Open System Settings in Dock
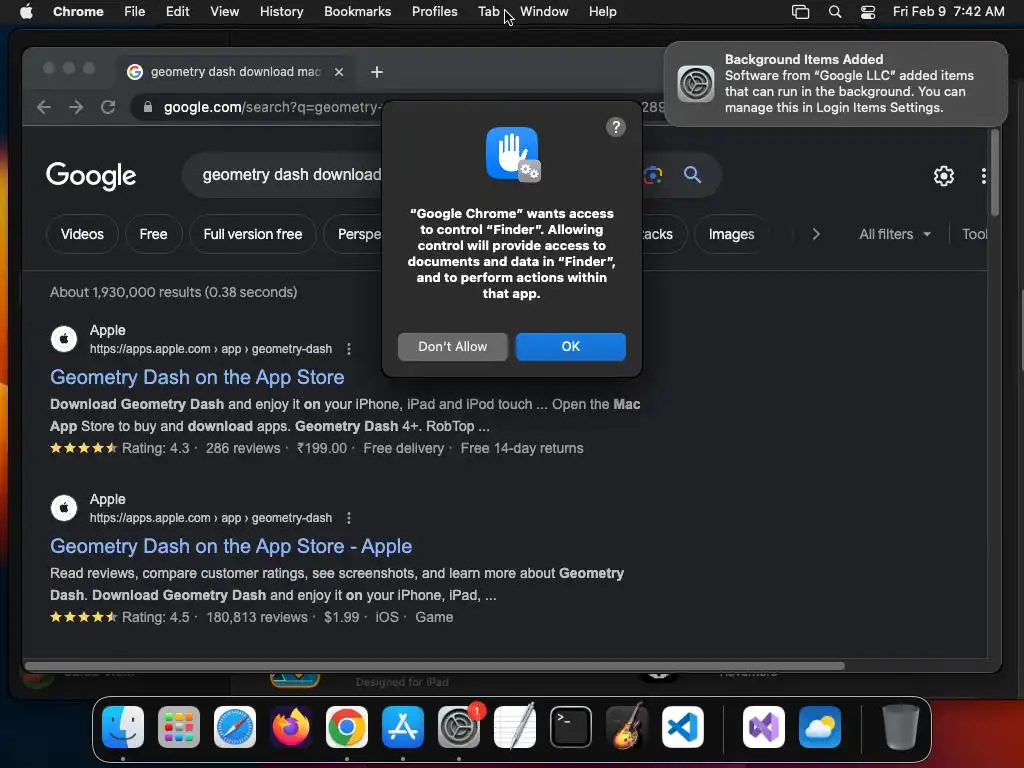 point(458,727)
